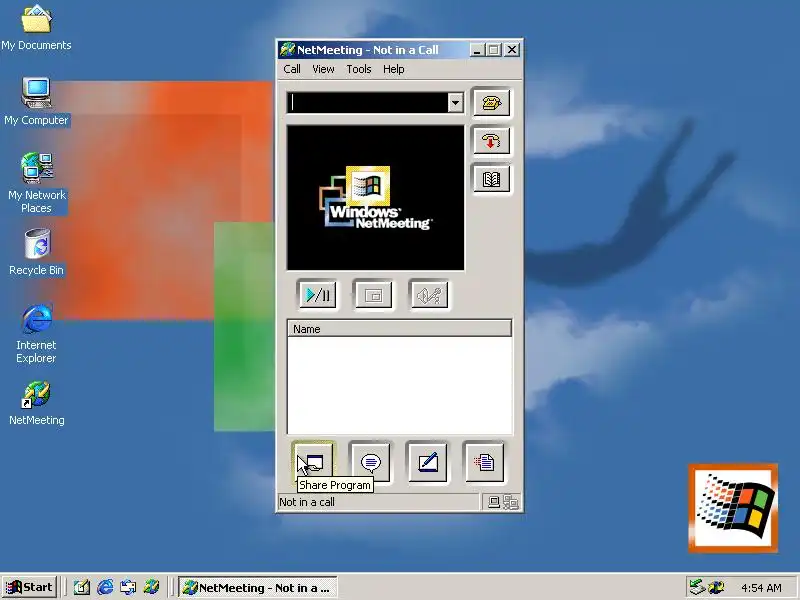Click the Start button
The image size is (800, 600).
29,587
